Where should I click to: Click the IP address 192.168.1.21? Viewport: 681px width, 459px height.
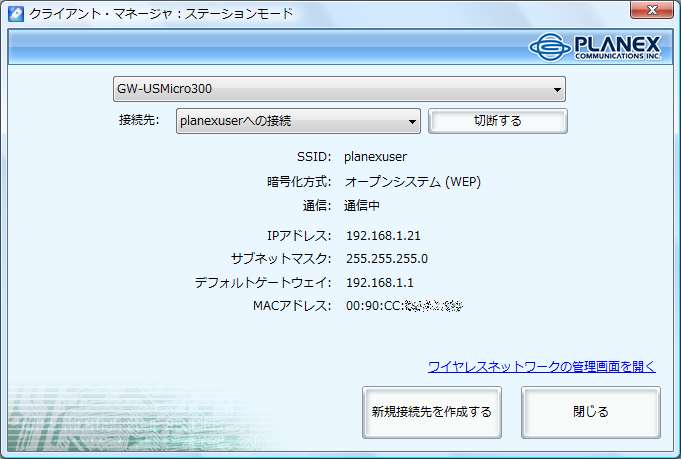pos(383,236)
